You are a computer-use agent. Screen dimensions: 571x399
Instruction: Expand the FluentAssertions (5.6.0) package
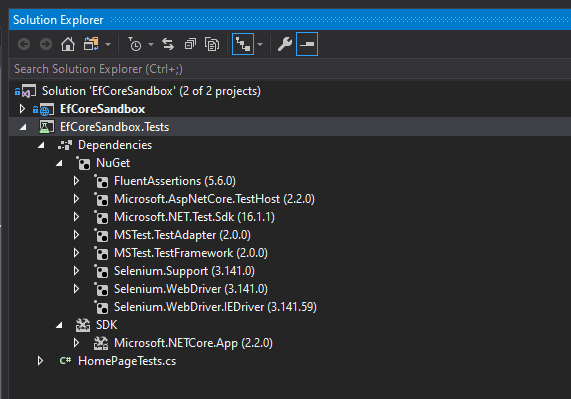pos(76,181)
